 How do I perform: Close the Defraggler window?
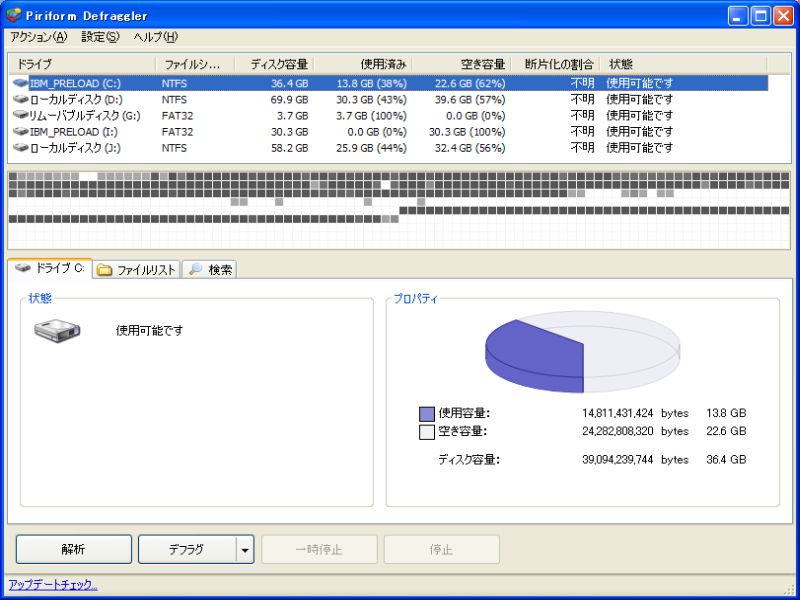point(783,16)
